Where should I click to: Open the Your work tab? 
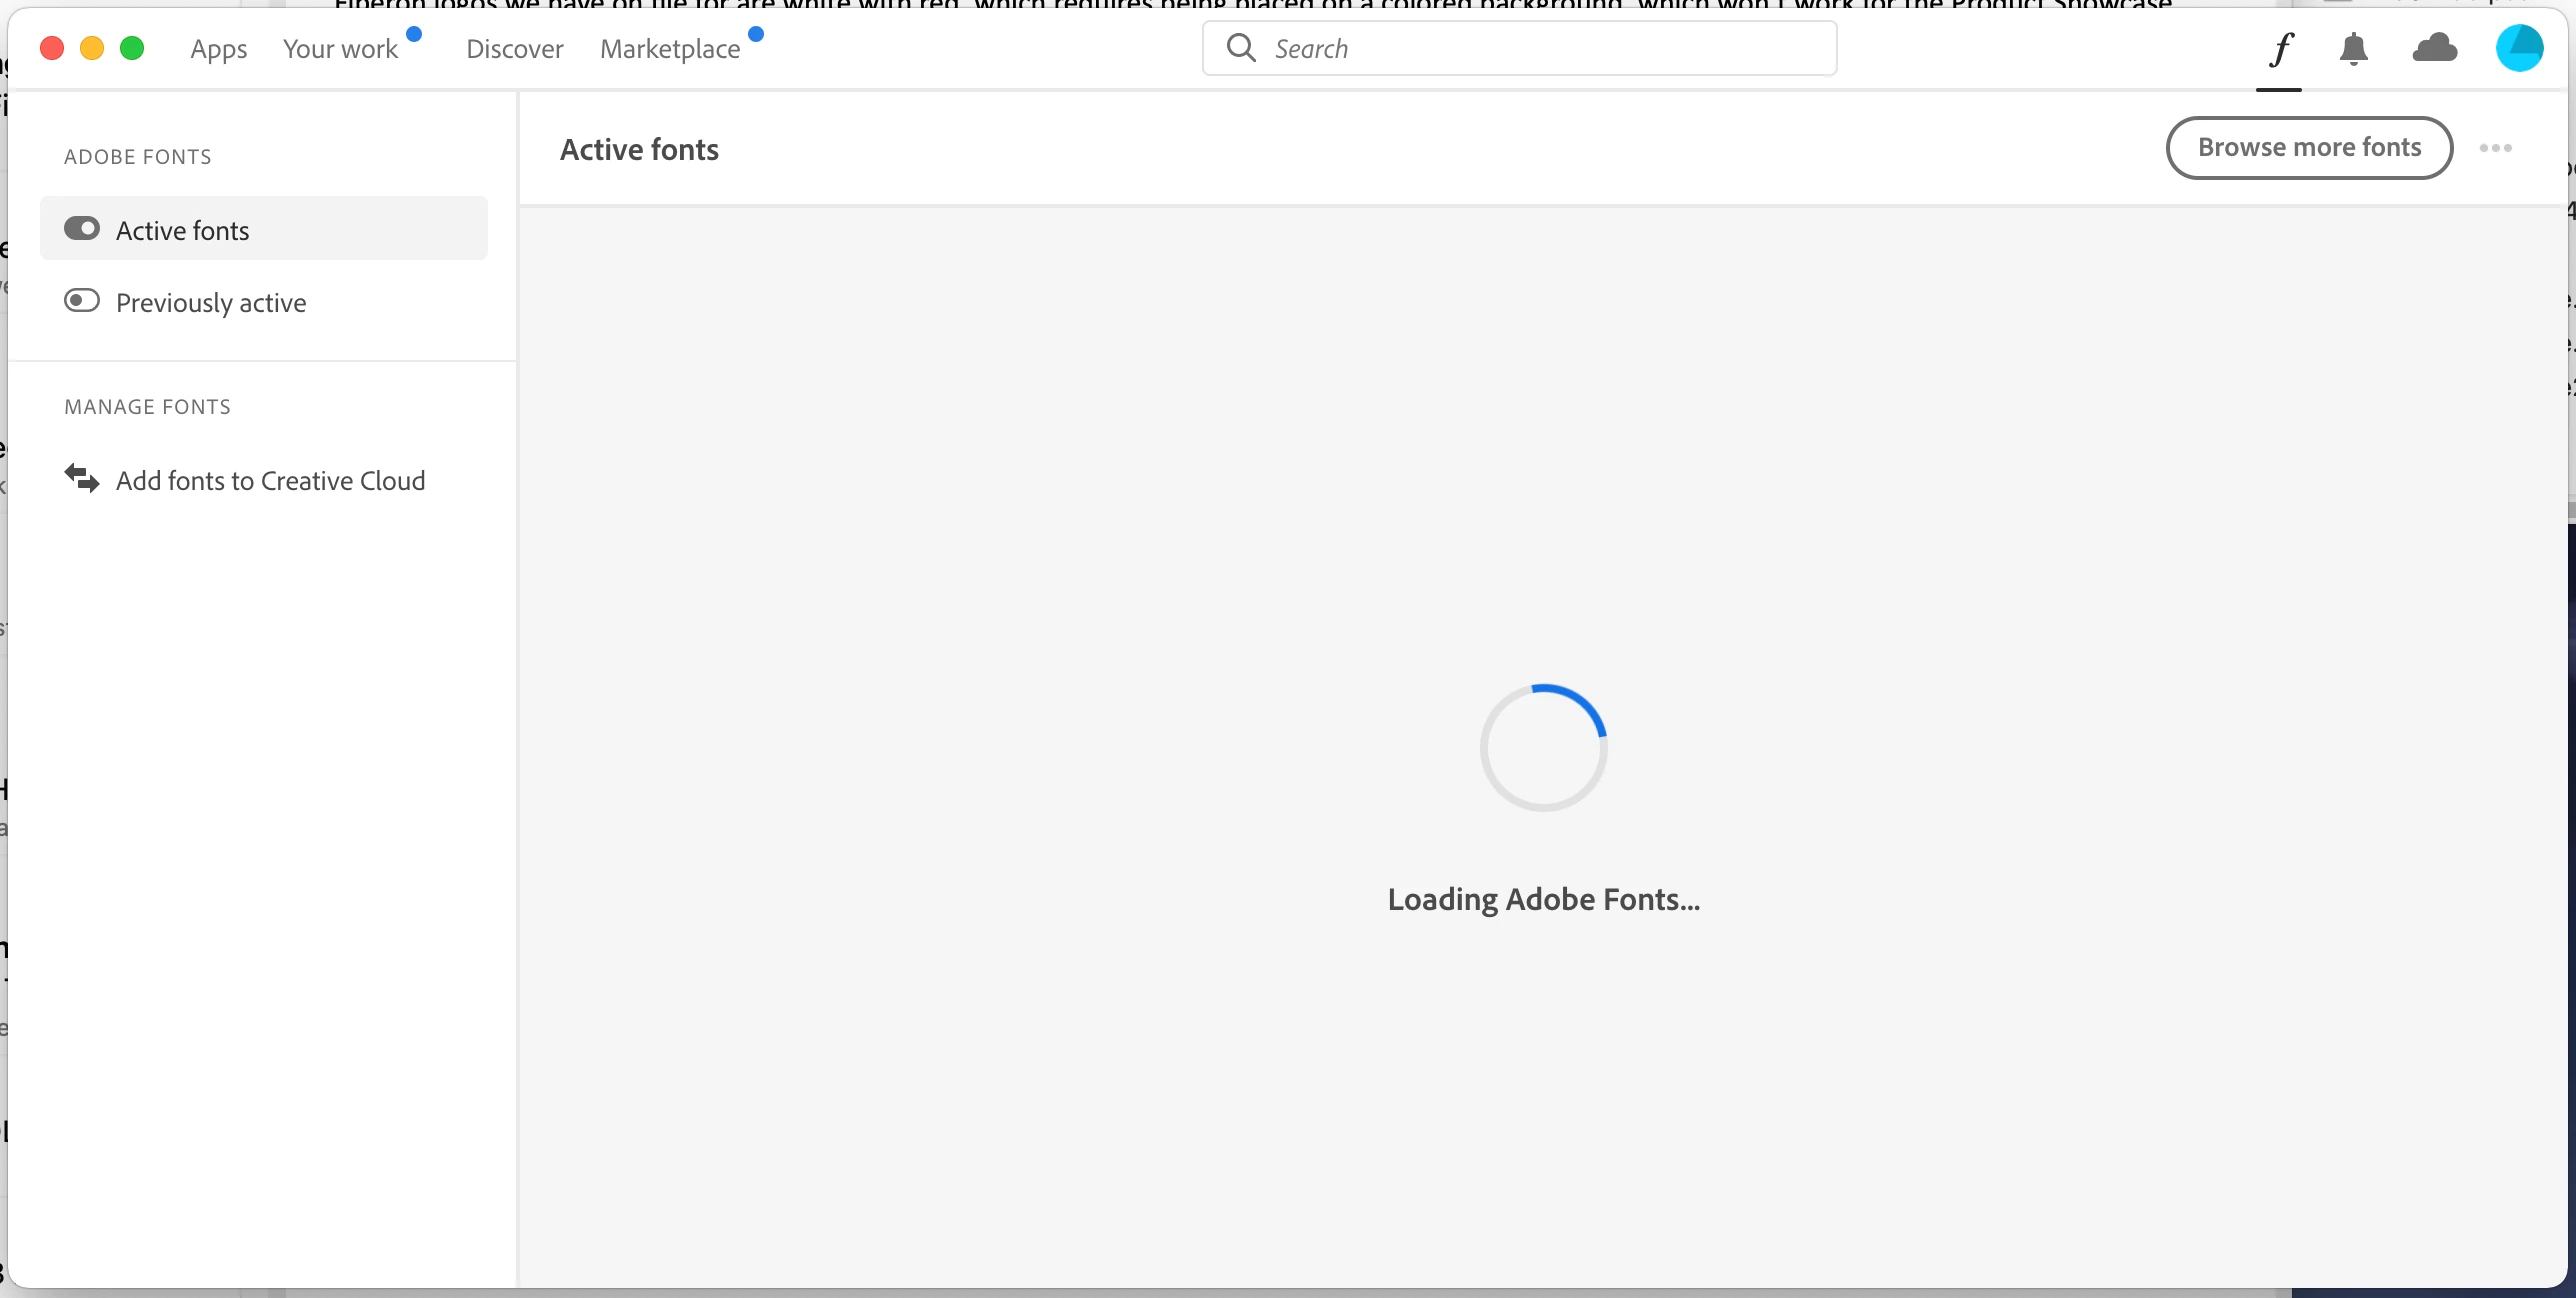click(x=340, y=49)
